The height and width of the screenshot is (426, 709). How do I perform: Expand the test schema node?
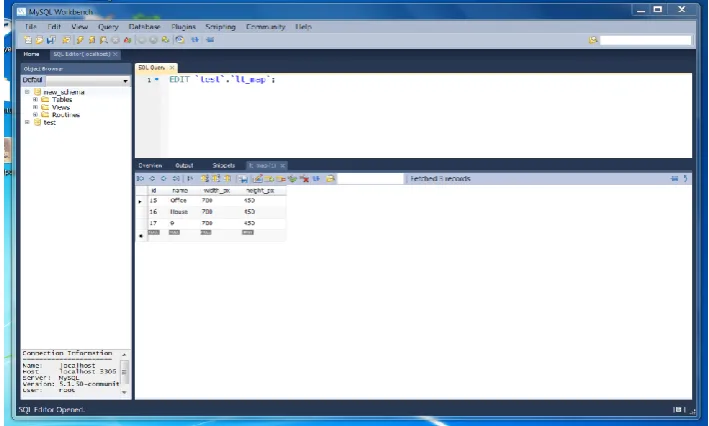tap(27, 123)
